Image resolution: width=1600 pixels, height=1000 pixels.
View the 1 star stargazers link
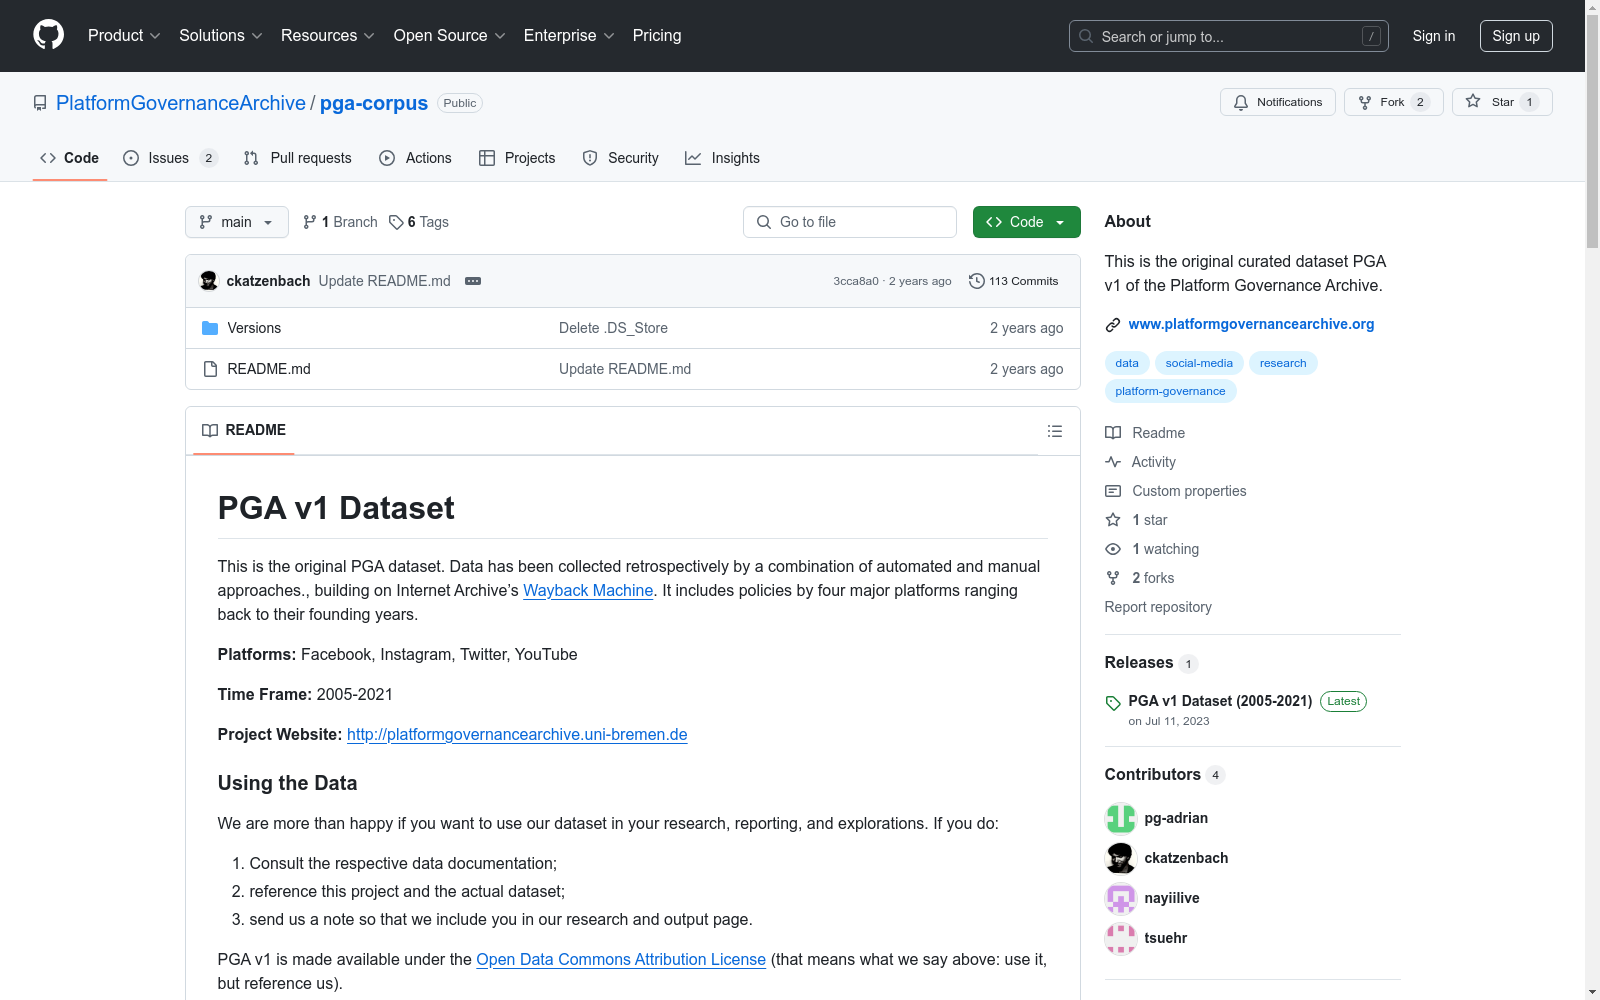click(x=1136, y=520)
